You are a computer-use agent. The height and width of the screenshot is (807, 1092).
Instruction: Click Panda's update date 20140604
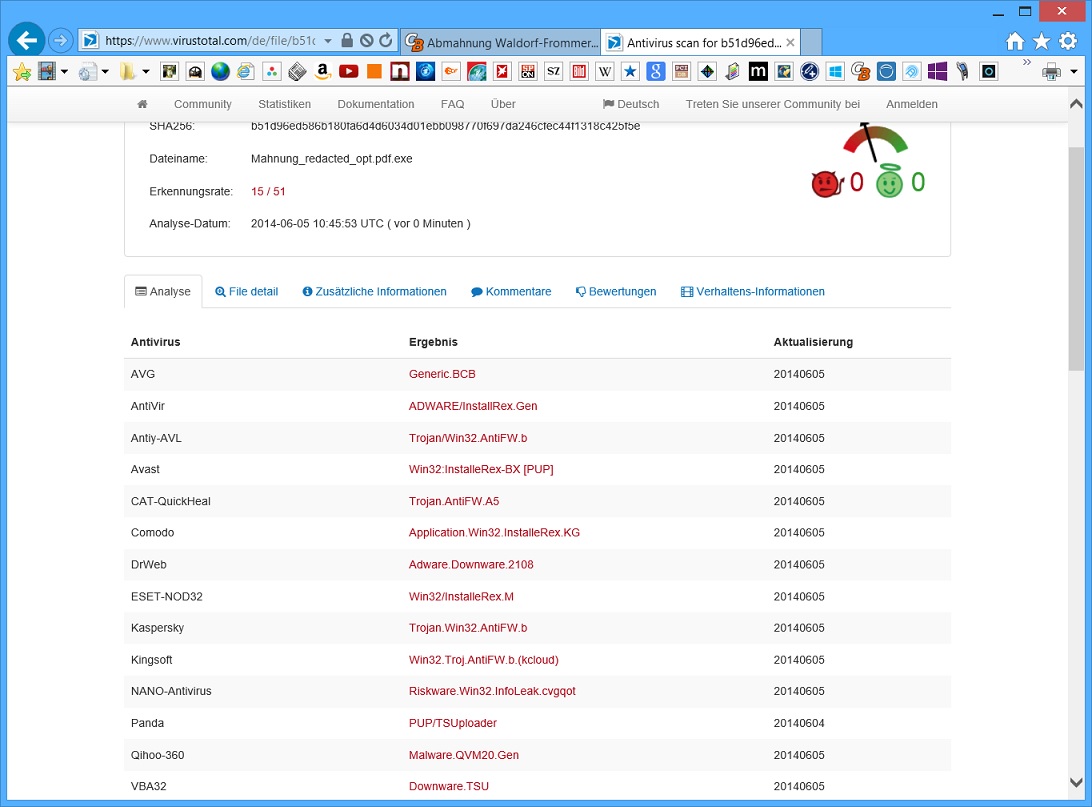(x=799, y=723)
